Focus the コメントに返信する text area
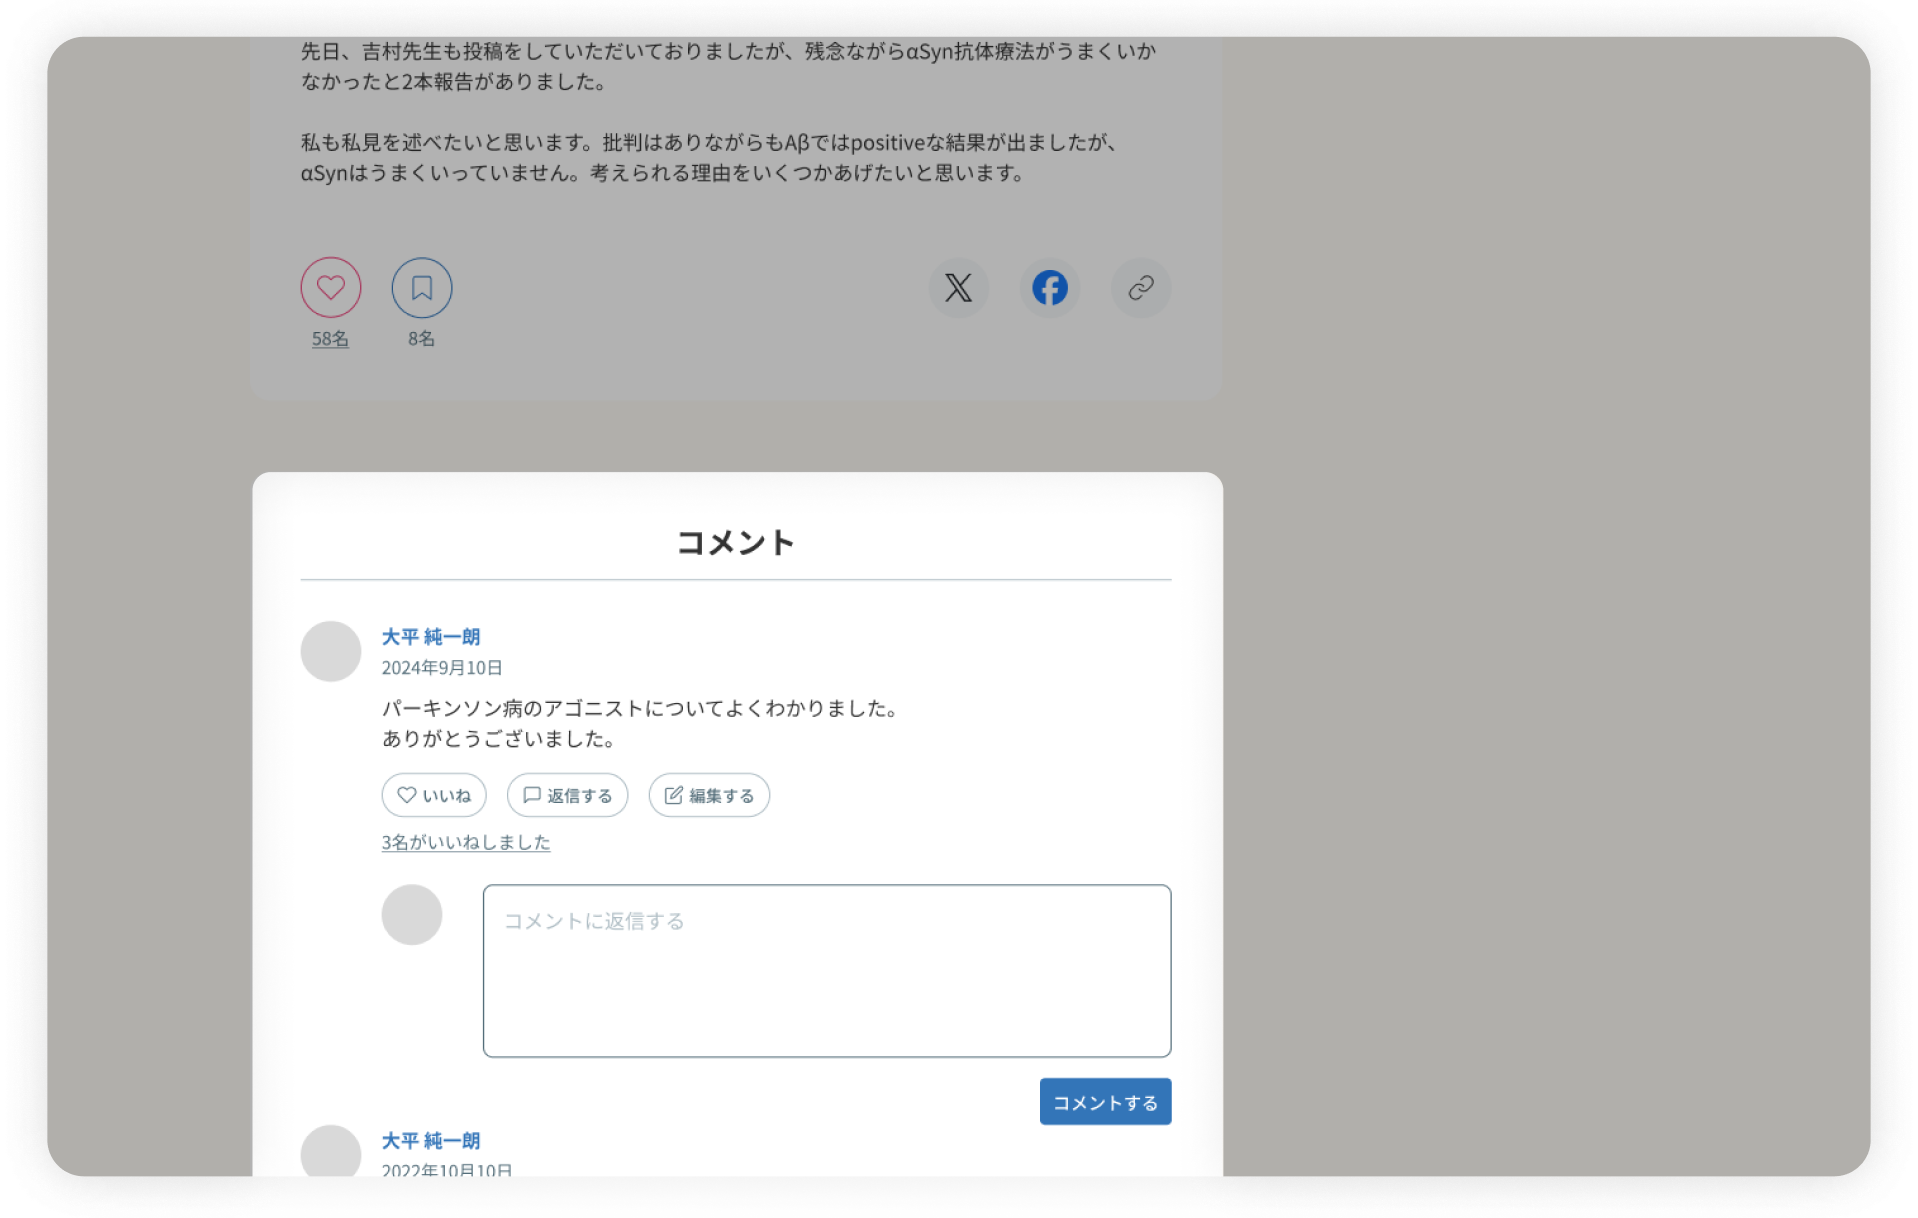Screen dimensions: 1918x1218 pos(826,970)
